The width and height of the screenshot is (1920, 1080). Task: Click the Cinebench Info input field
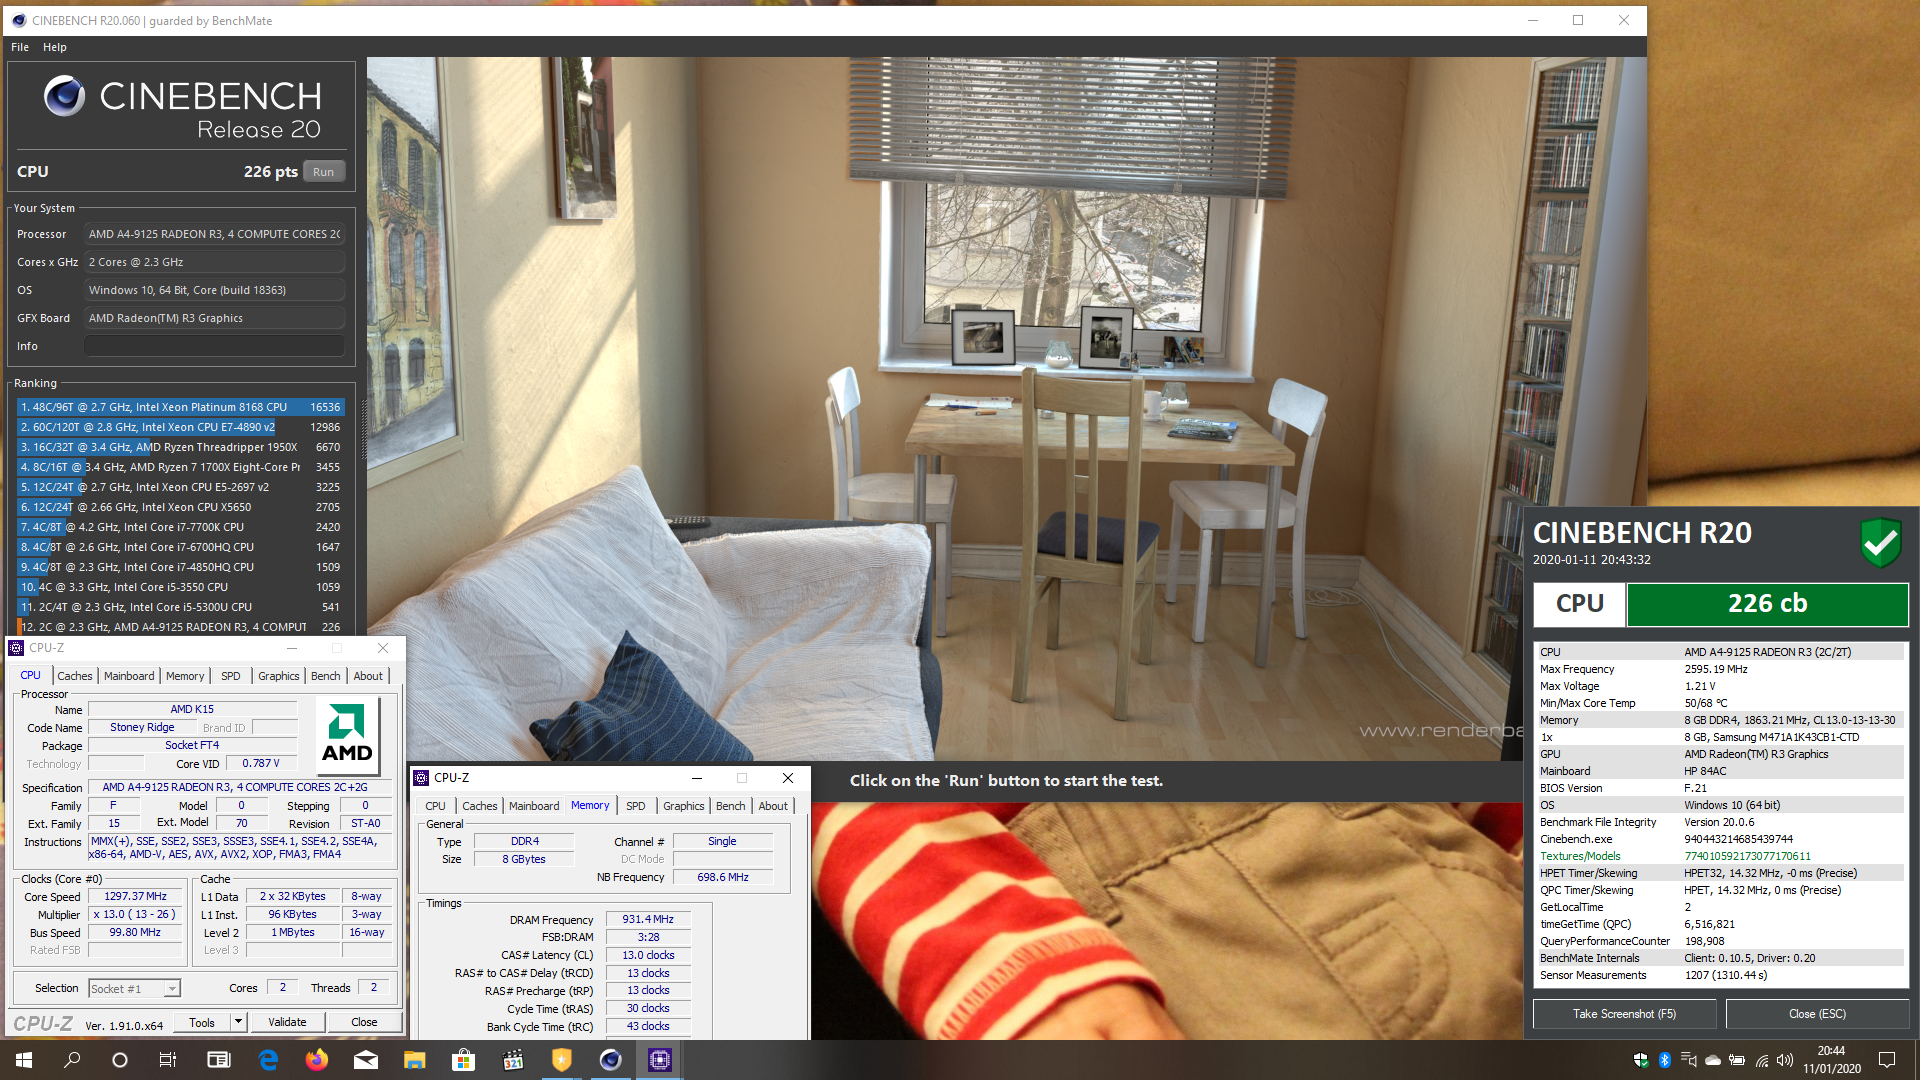pos(214,346)
